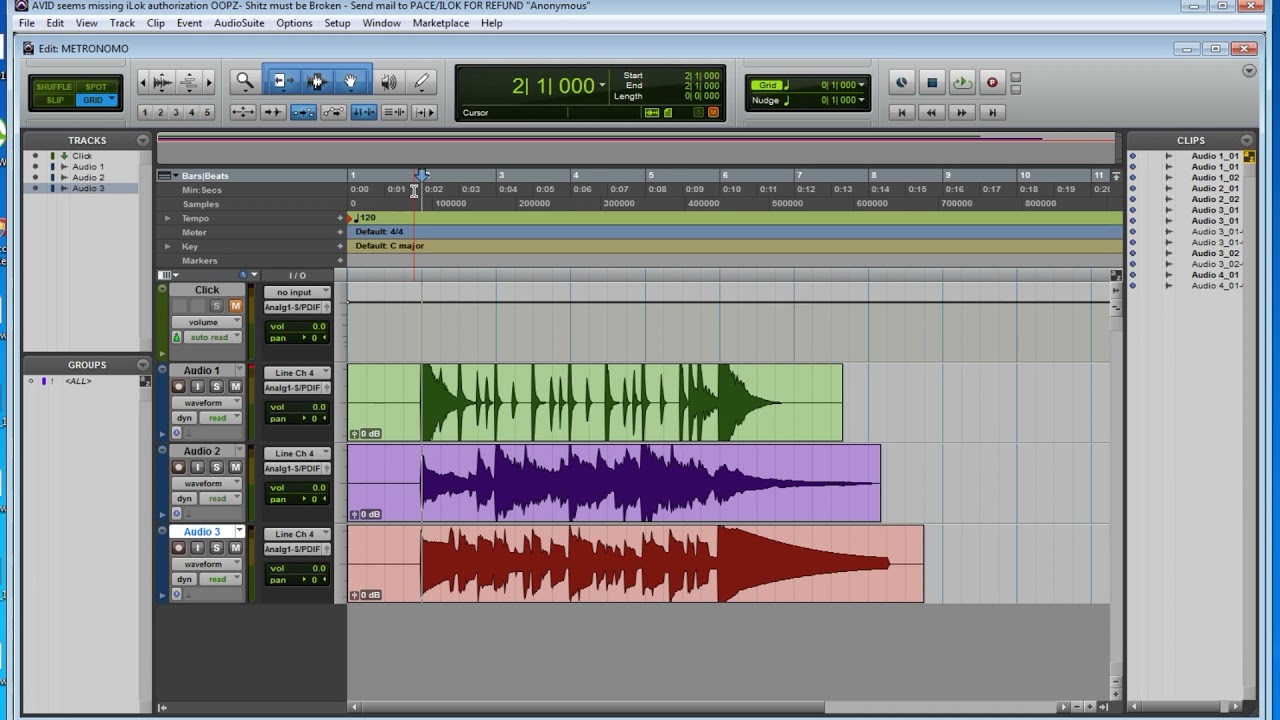
Task: Select Audio 2 in the Tracks list
Action: [x=88, y=178]
